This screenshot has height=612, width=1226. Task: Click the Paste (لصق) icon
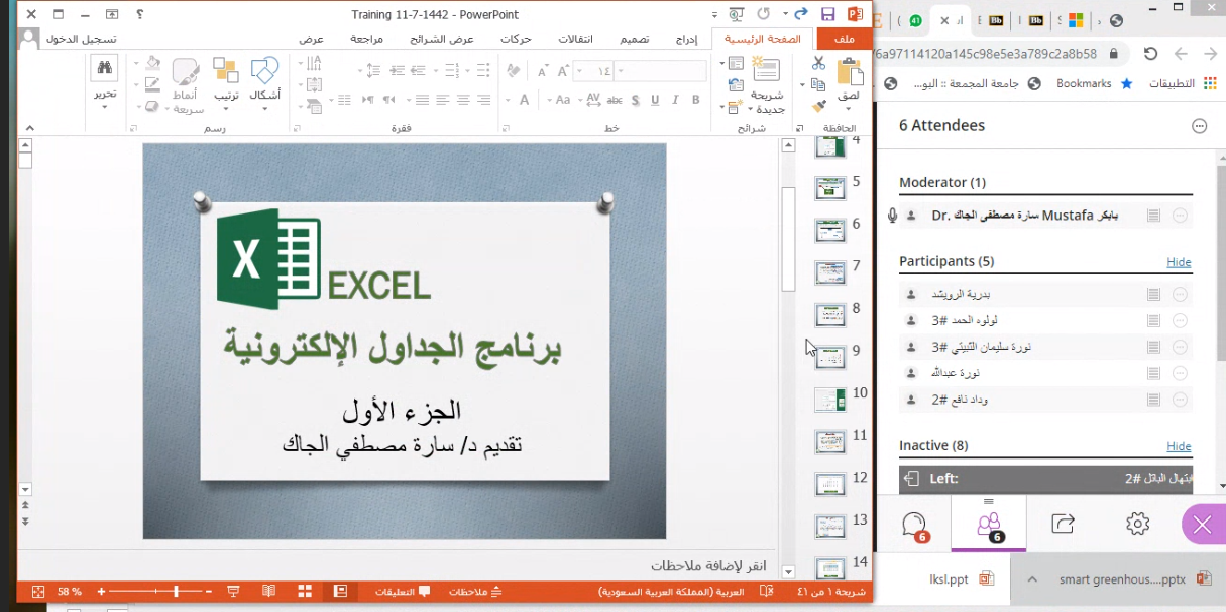tap(850, 70)
